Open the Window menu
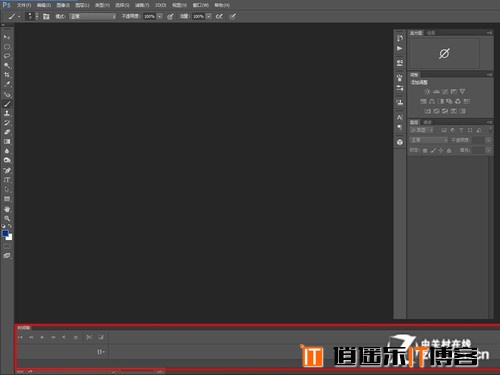The width and height of the screenshot is (500, 375). [201, 5]
